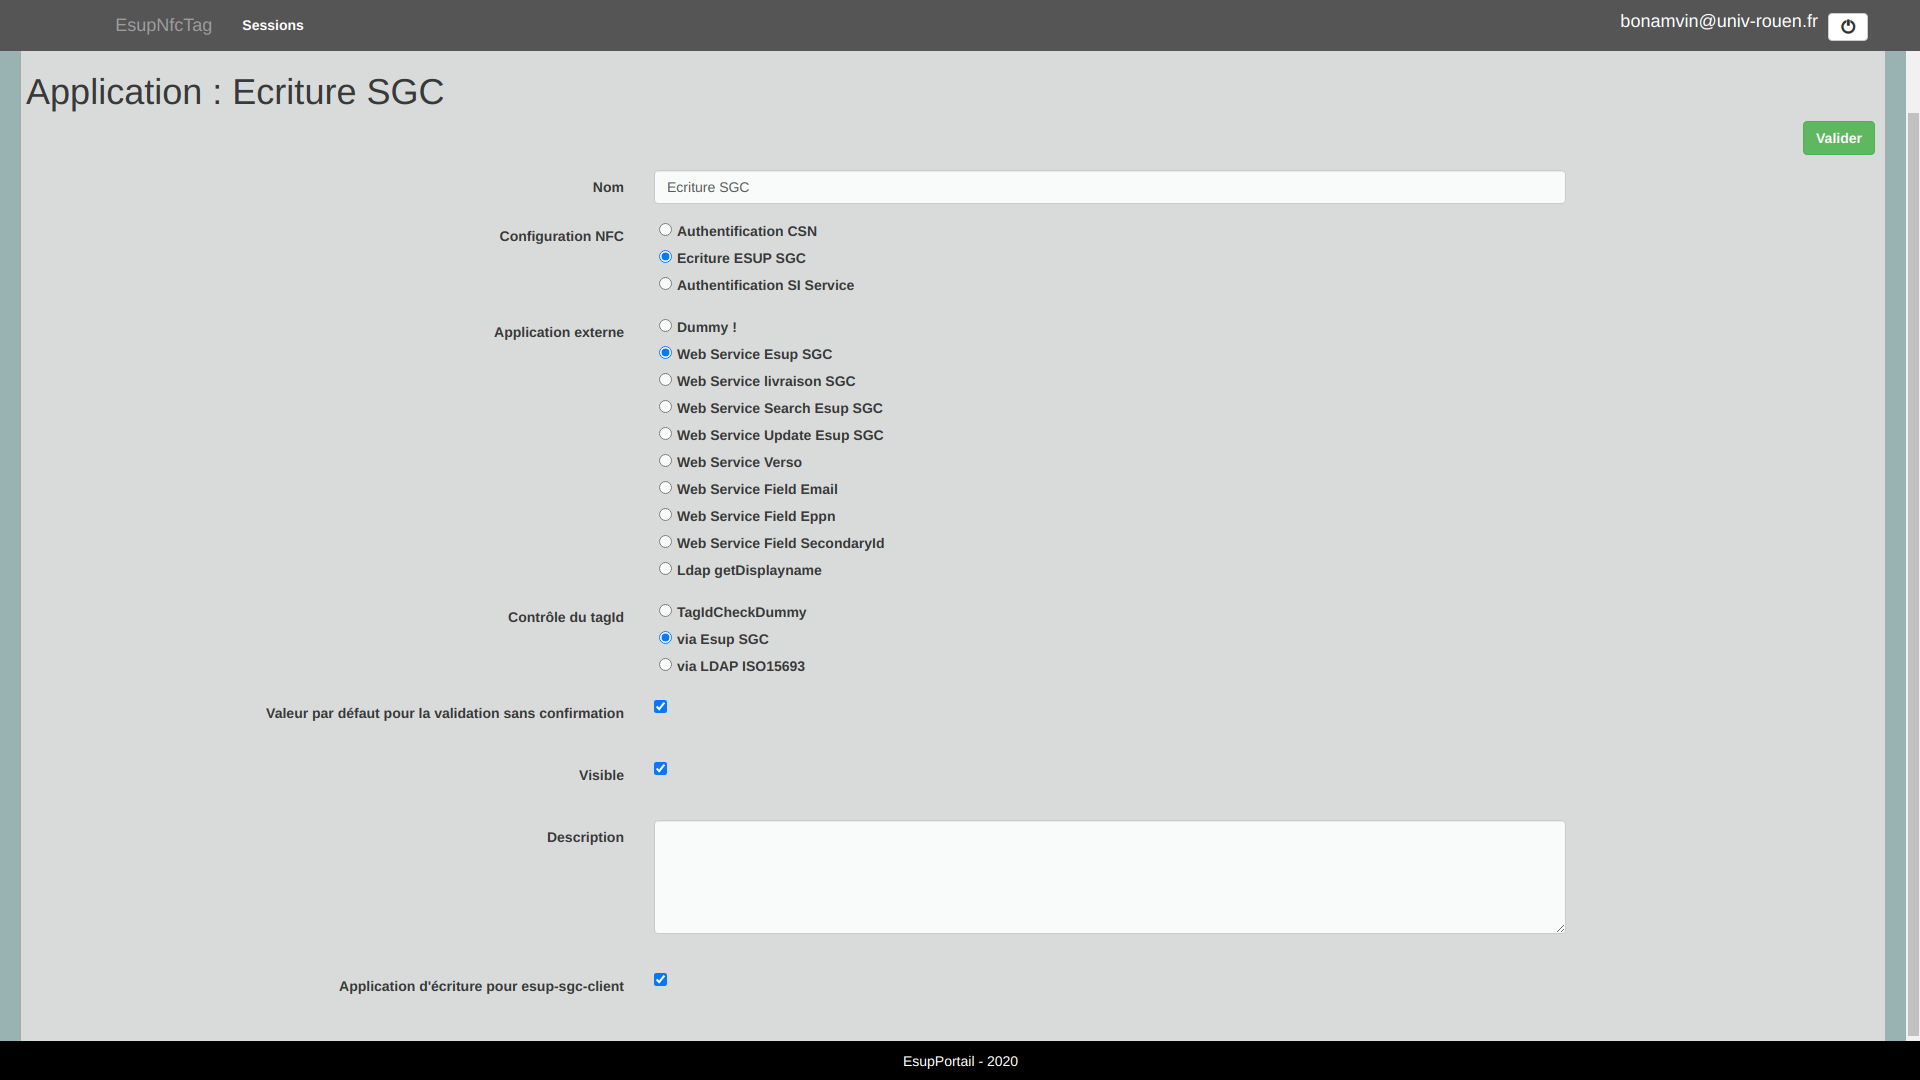Select Web Service livraison SGC option

(x=665, y=380)
